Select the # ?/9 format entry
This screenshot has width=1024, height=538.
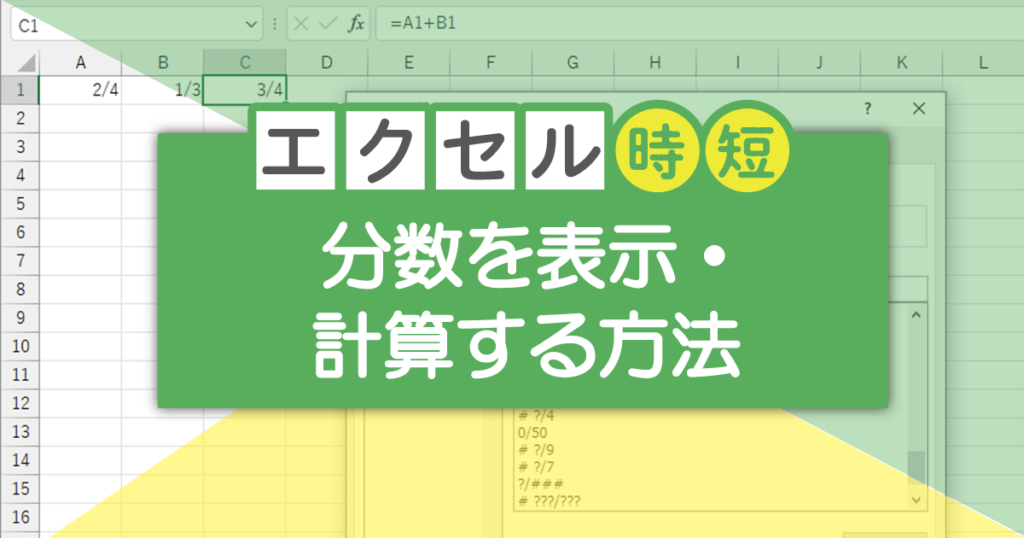click(536, 450)
